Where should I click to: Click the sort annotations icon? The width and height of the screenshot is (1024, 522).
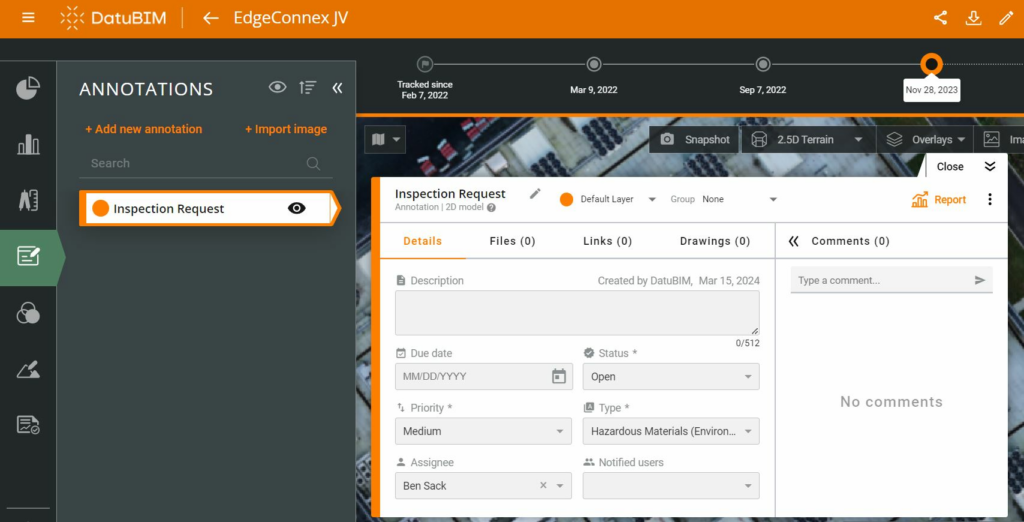click(x=308, y=87)
